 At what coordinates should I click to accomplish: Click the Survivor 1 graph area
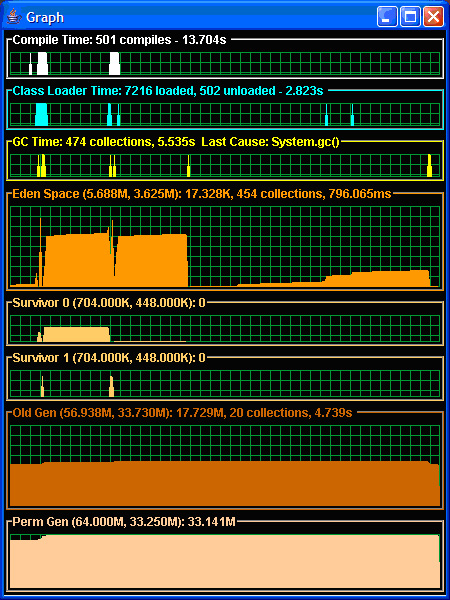point(225,383)
